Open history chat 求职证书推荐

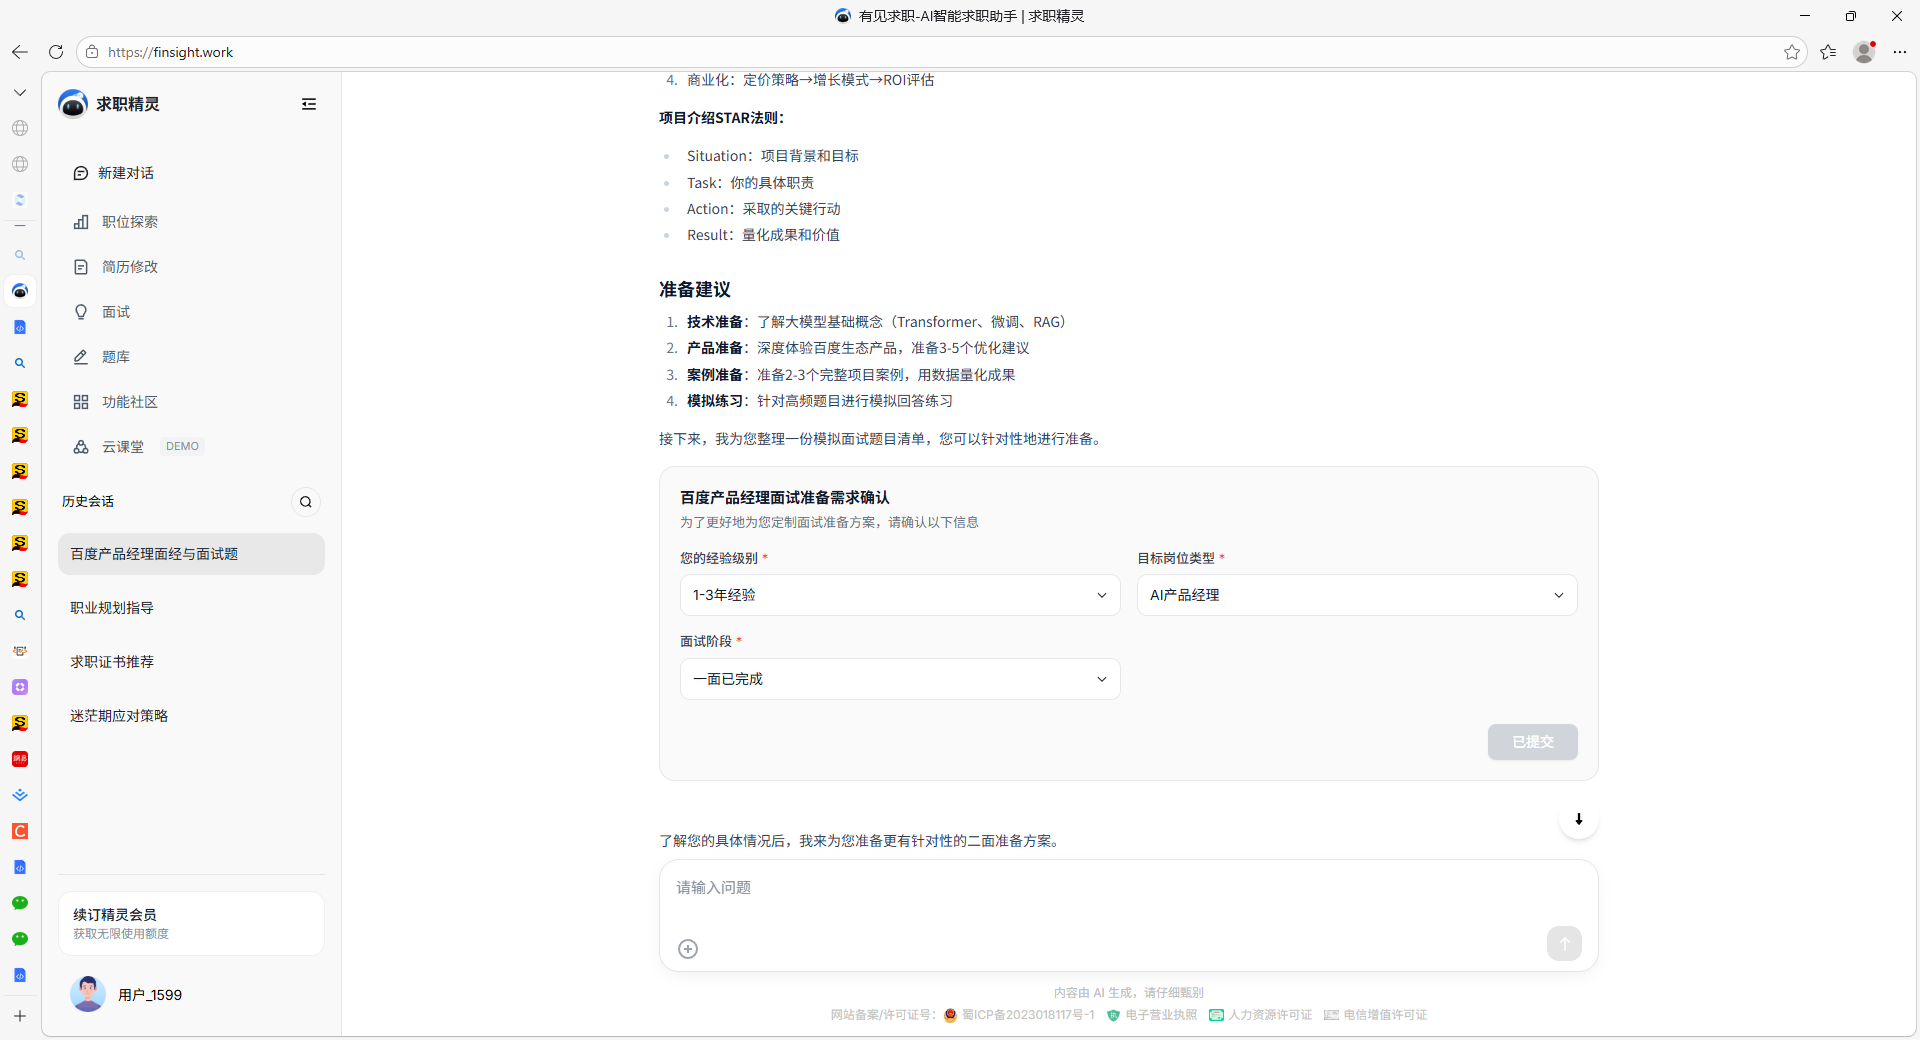pos(191,662)
